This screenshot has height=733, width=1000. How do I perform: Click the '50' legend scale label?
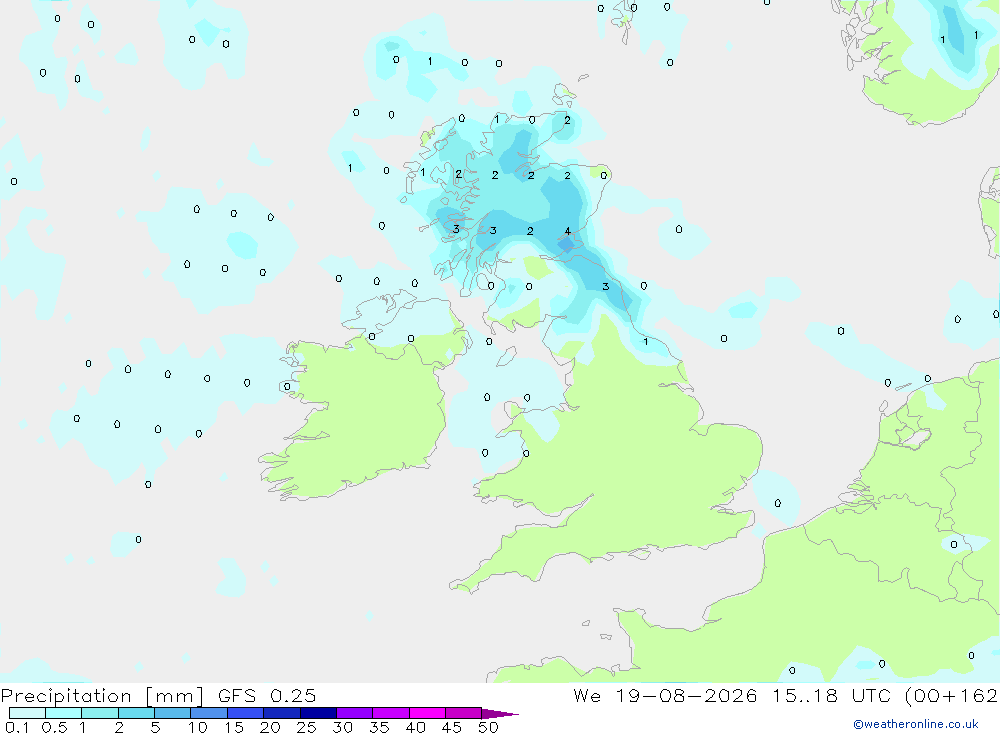coord(488,727)
